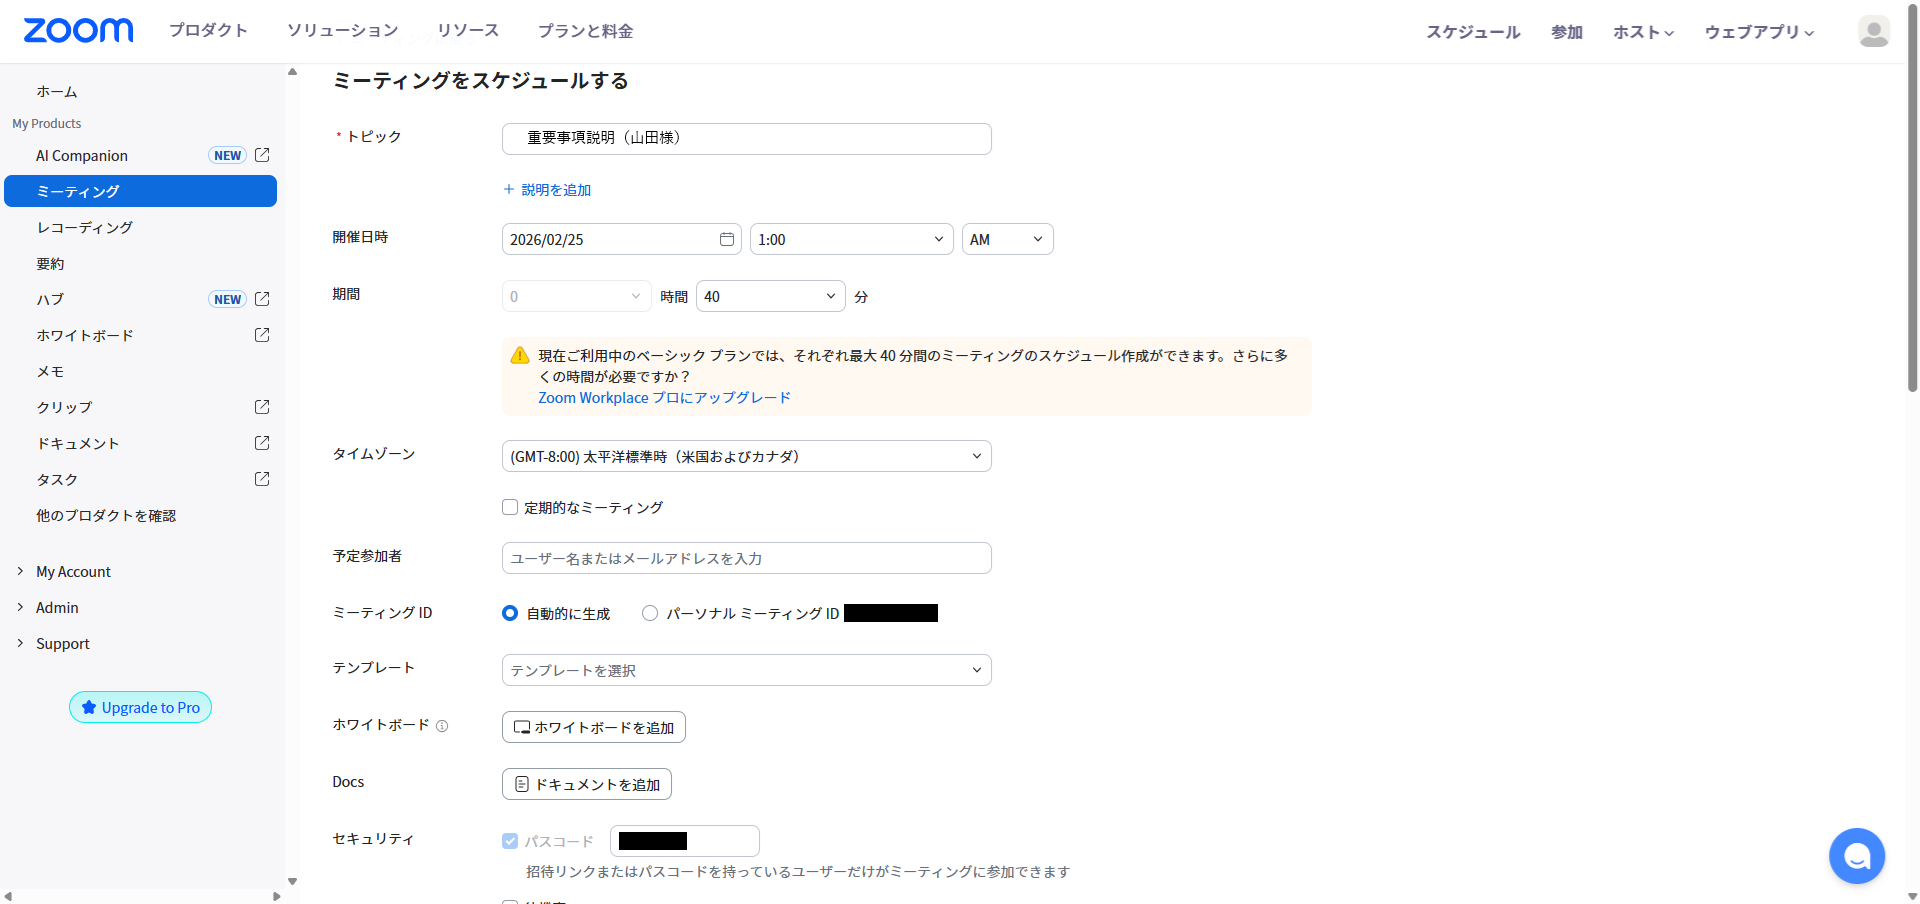Open AI Companion via its external-link icon
The image size is (1920, 904).
coord(261,155)
